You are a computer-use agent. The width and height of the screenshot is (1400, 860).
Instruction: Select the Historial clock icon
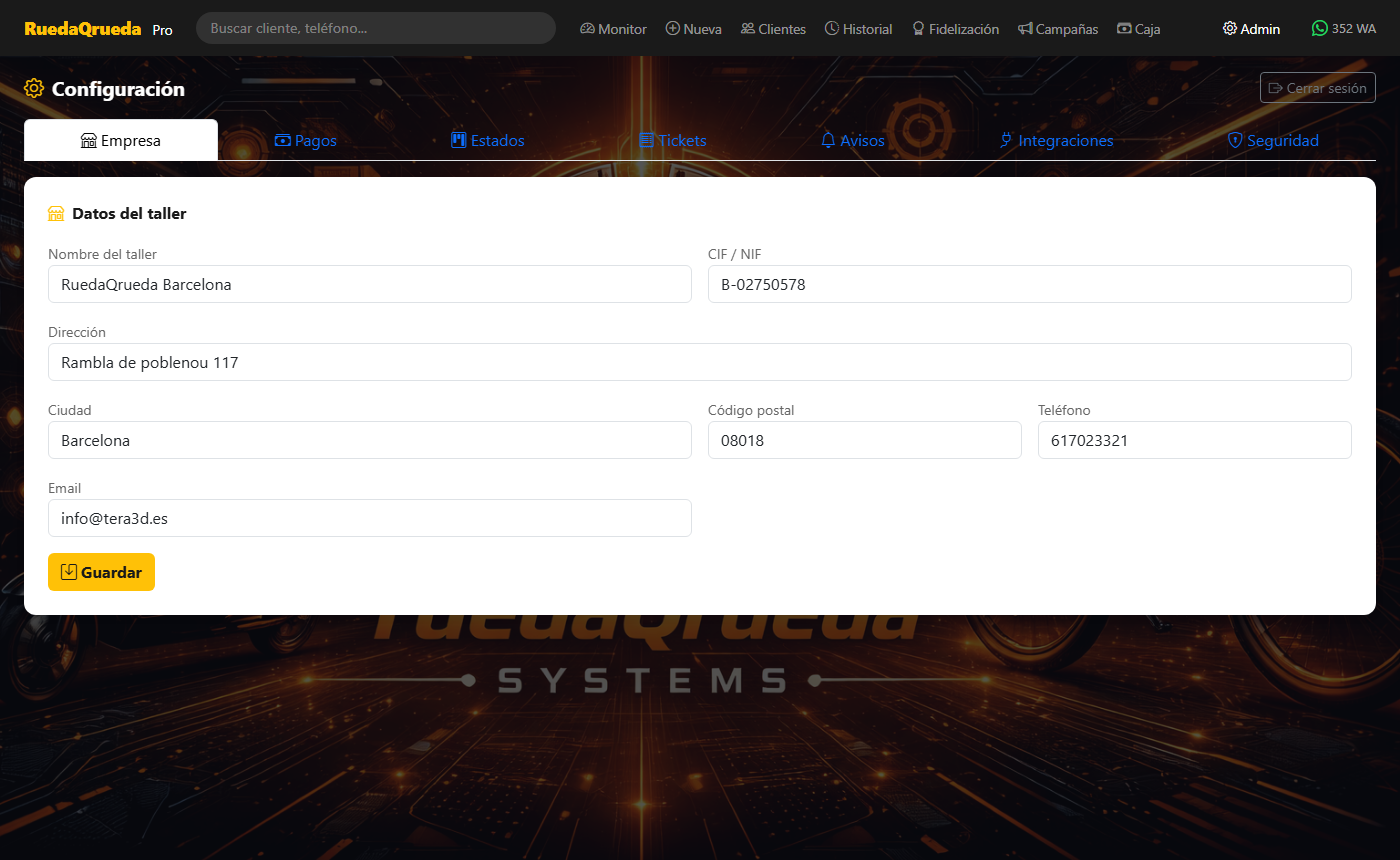[x=832, y=29]
